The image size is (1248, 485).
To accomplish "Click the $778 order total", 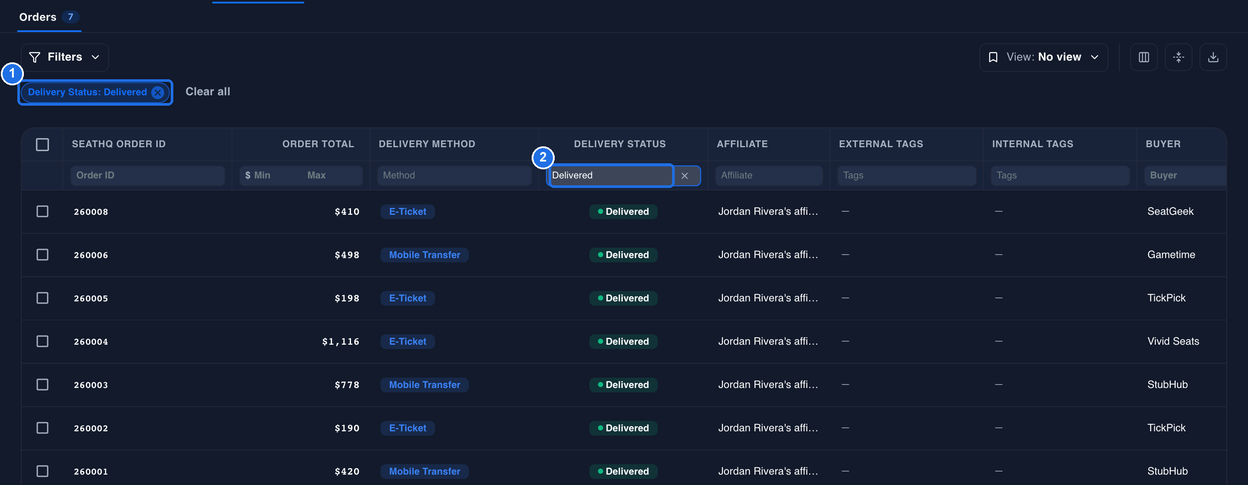I will tap(347, 385).
